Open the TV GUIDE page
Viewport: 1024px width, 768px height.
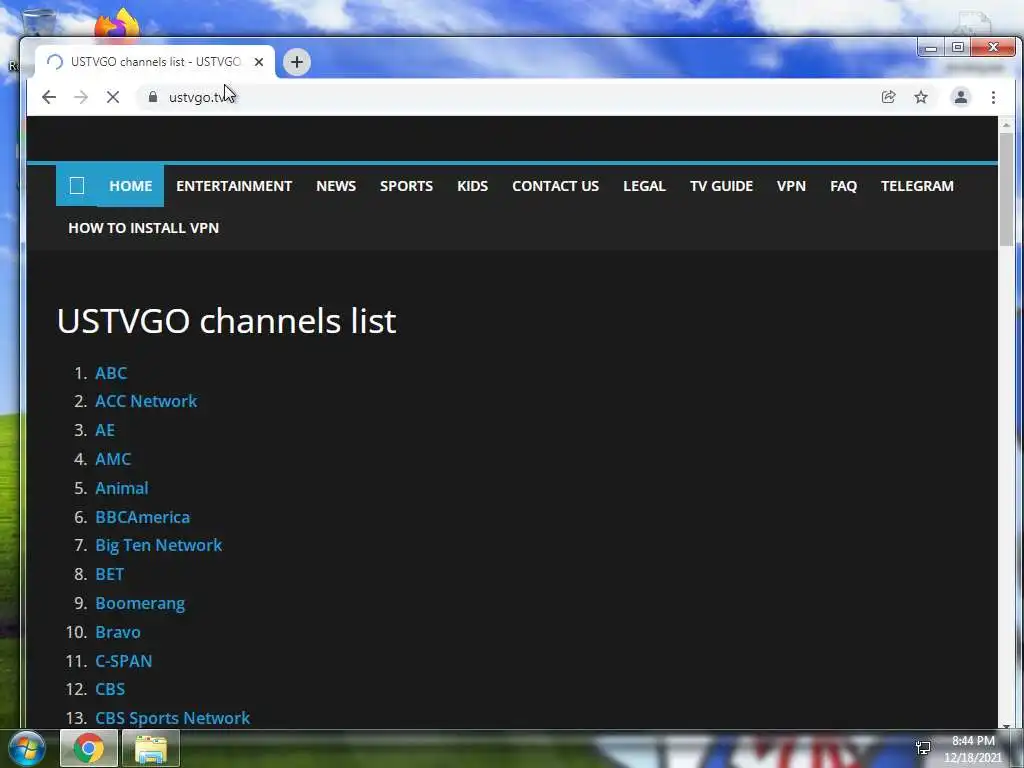point(721,185)
